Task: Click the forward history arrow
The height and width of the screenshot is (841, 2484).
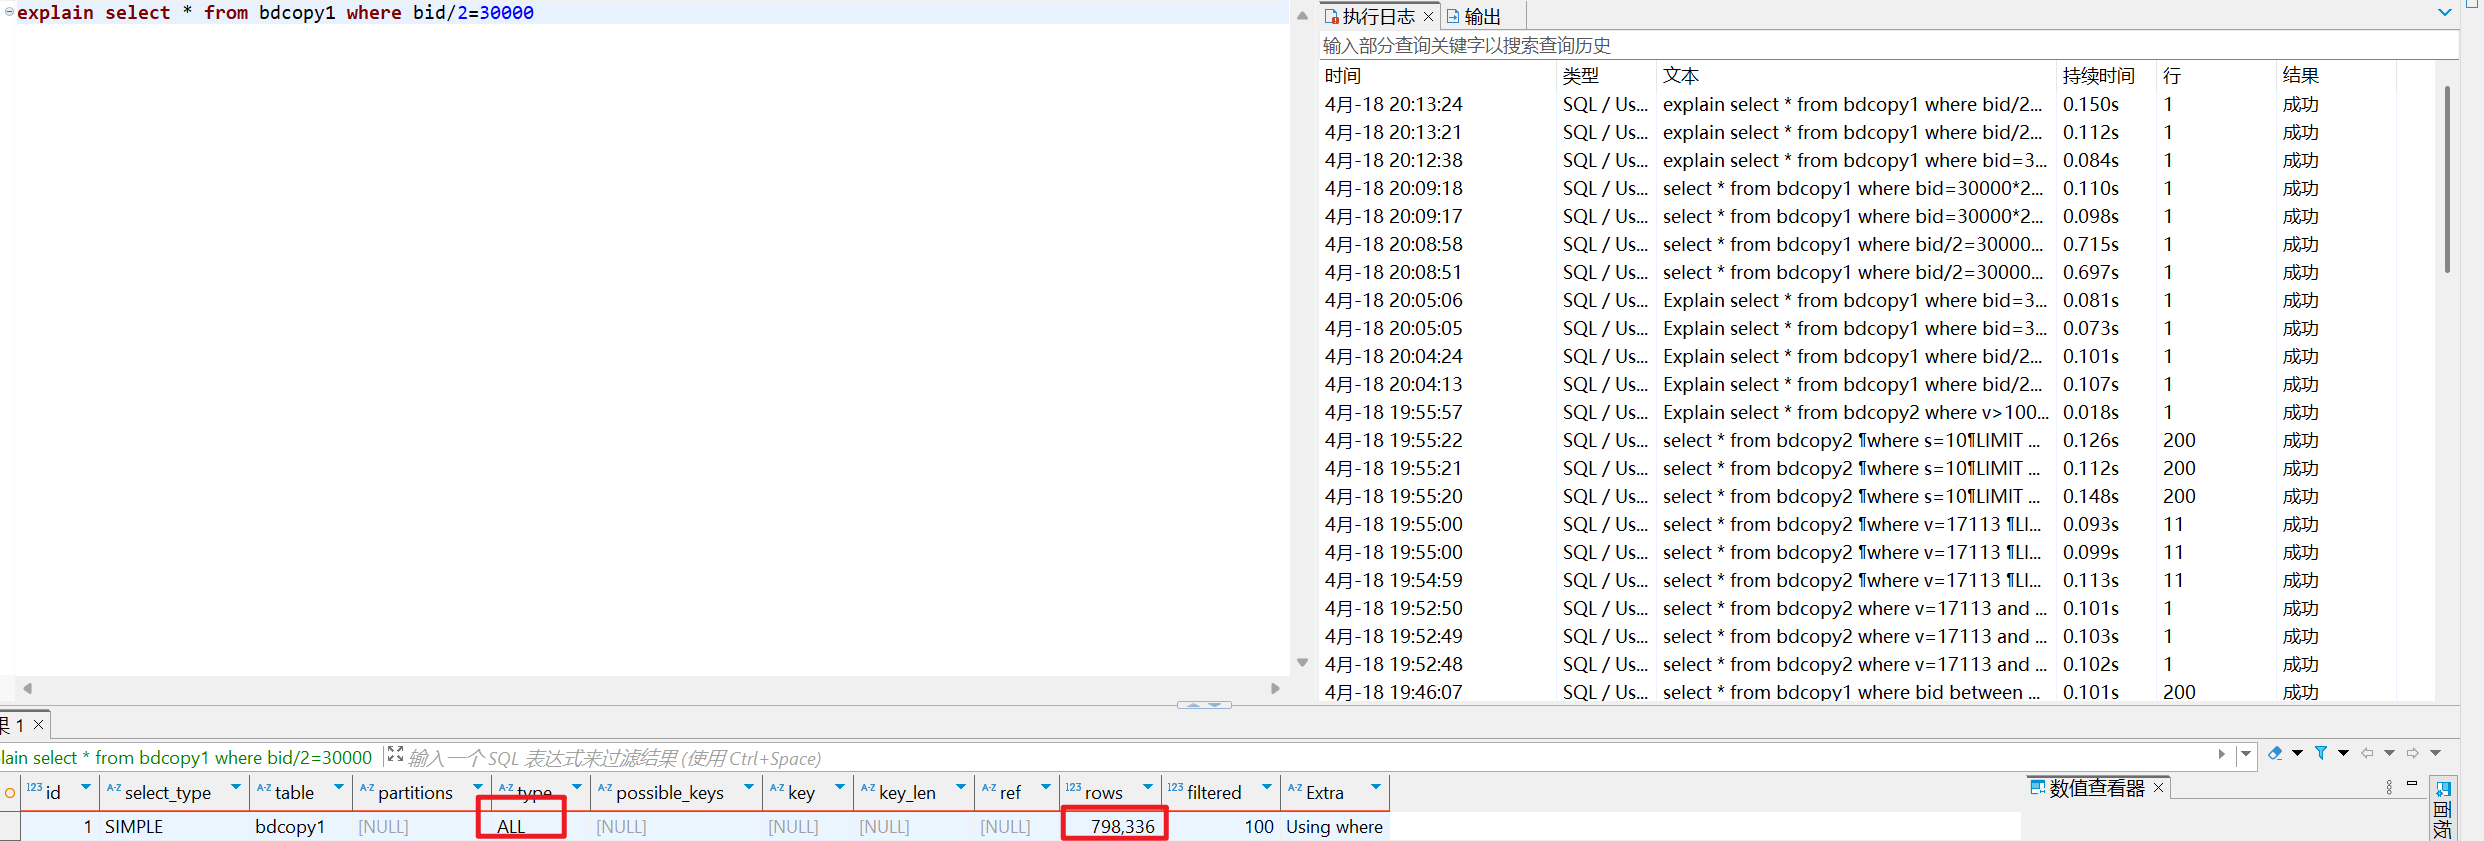Action: (x=2413, y=753)
